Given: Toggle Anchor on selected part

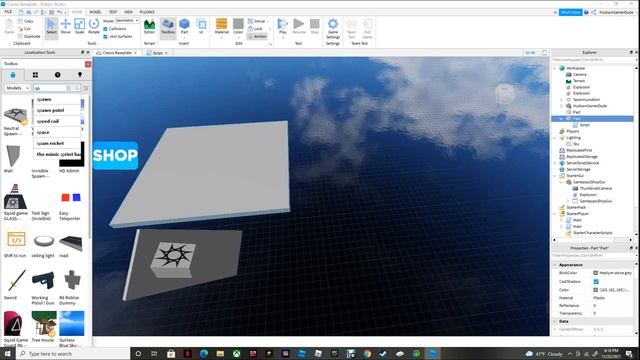Looking at the screenshot, I should point(257,36).
